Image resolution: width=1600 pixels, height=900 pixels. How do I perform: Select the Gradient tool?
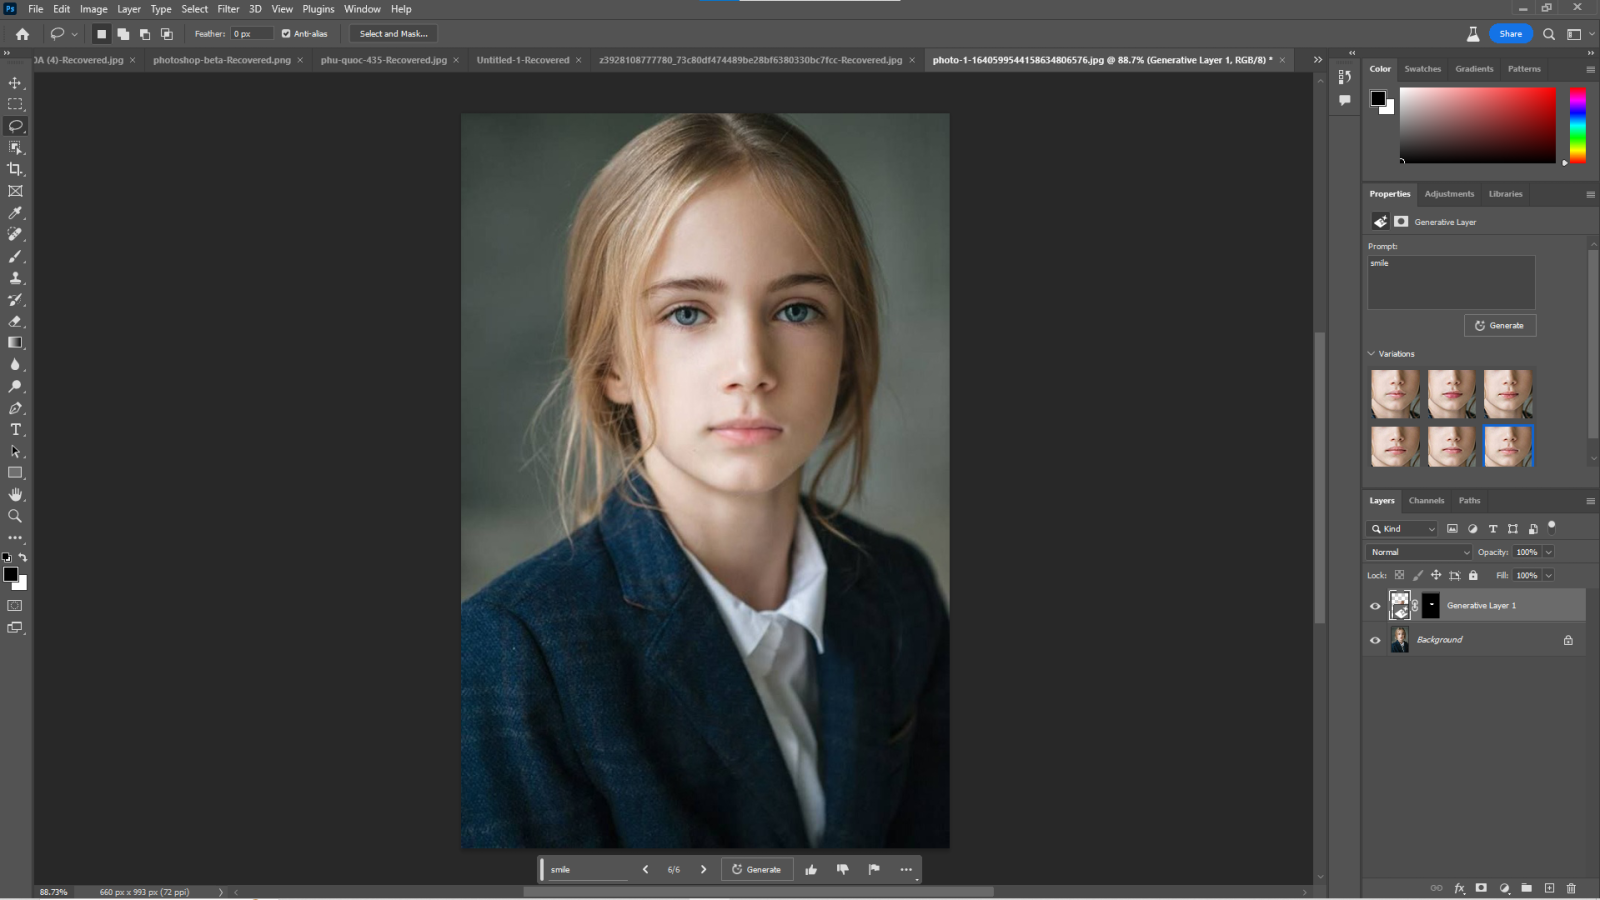[15, 343]
